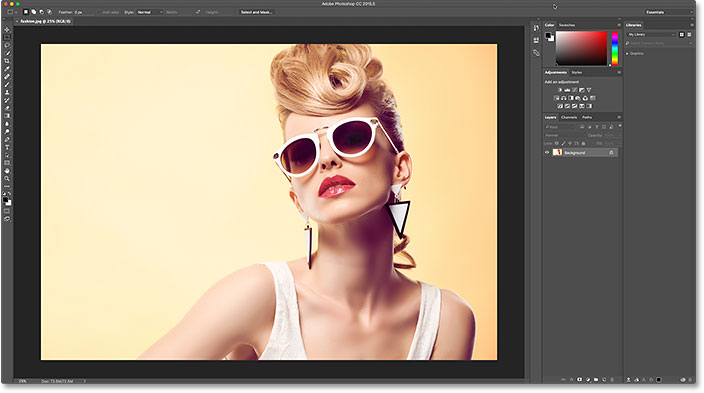Select the Move tool
The image size is (704, 393).
tap(7, 29)
